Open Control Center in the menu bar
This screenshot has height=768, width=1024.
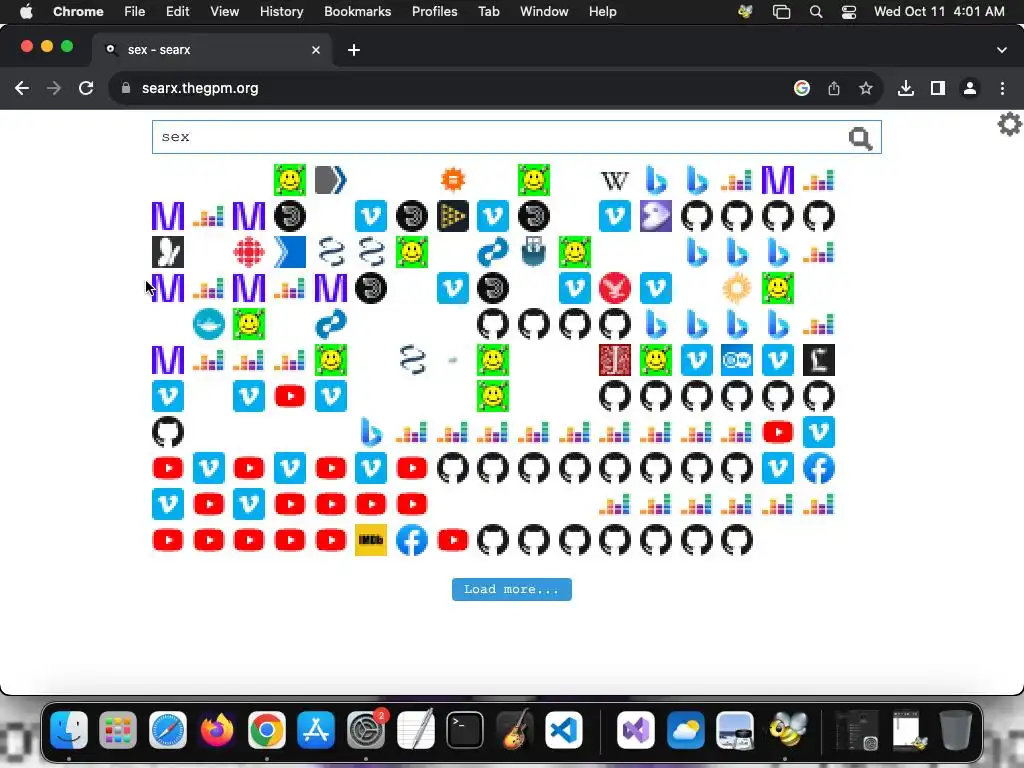(x=848, y=11)
